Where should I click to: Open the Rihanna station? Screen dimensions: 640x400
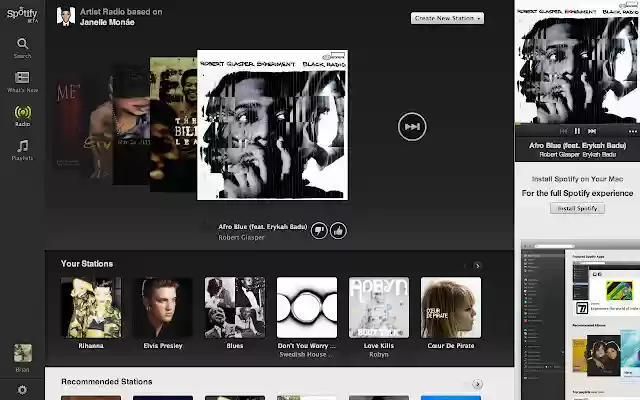click(x=91, y=308)
